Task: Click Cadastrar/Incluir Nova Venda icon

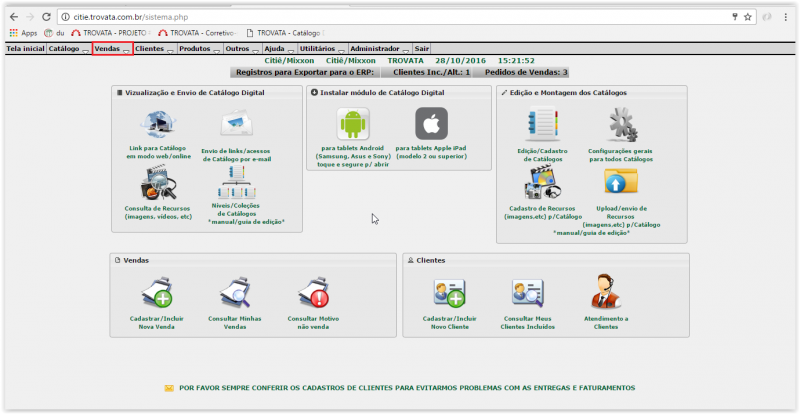Action: click(x=157, y=293)
